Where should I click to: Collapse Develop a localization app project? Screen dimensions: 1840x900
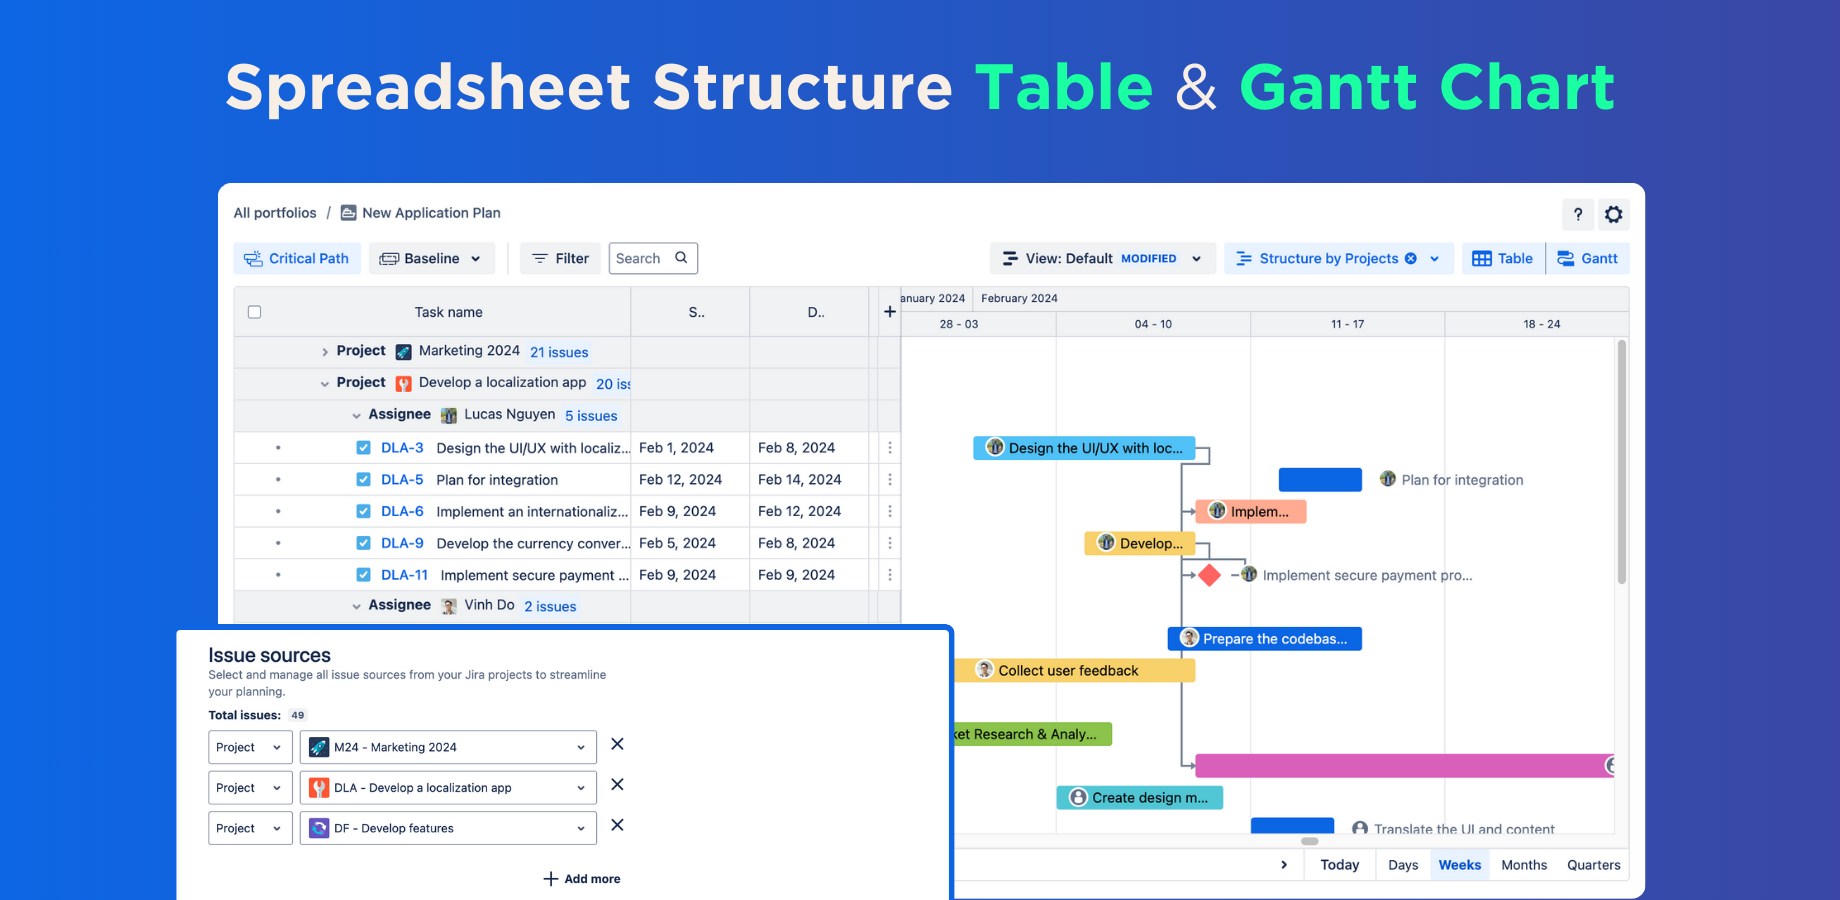[325, 384]
